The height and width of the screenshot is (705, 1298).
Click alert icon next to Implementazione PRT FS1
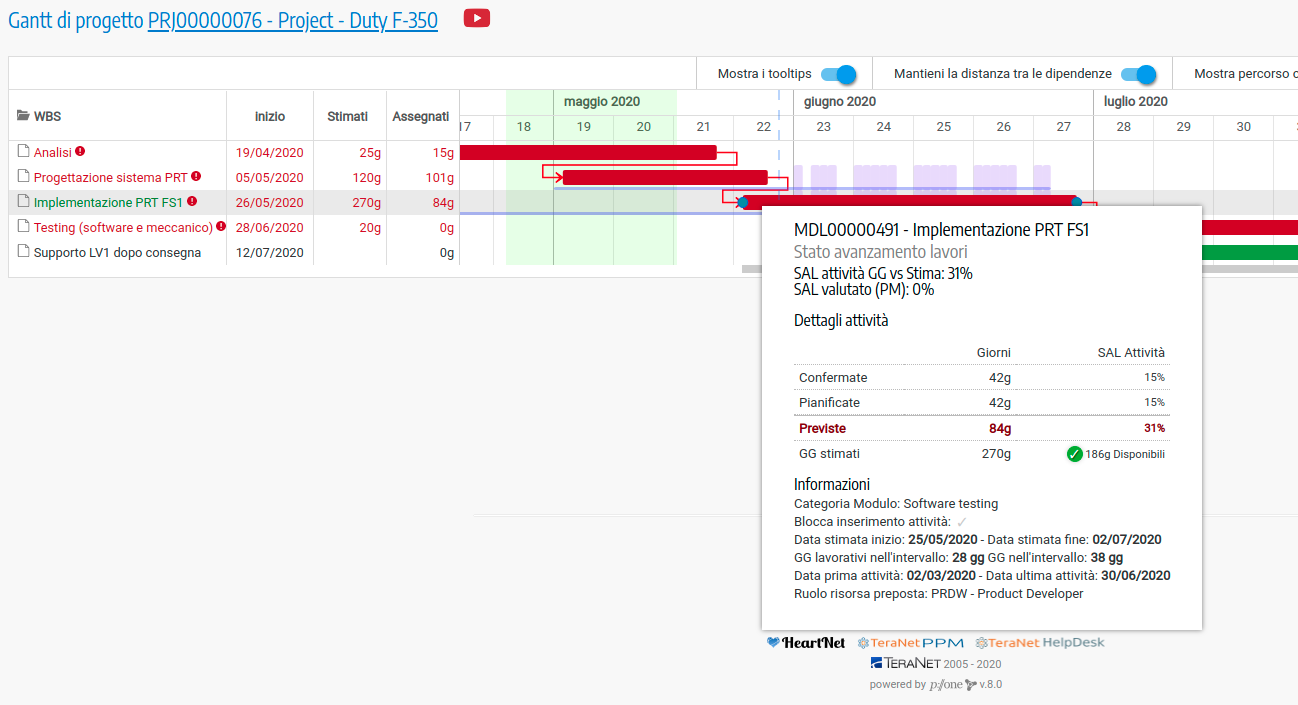(x=192, y=202)
